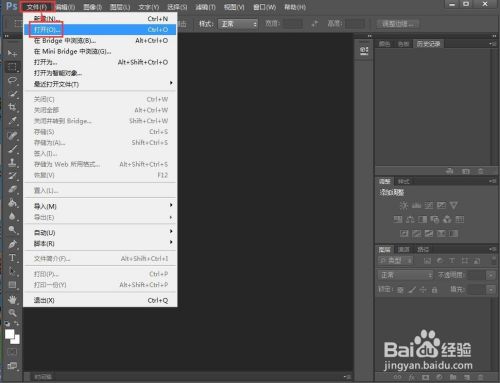
Task: Toggle filter for pixel layers
Action: [x=427, y=261]
